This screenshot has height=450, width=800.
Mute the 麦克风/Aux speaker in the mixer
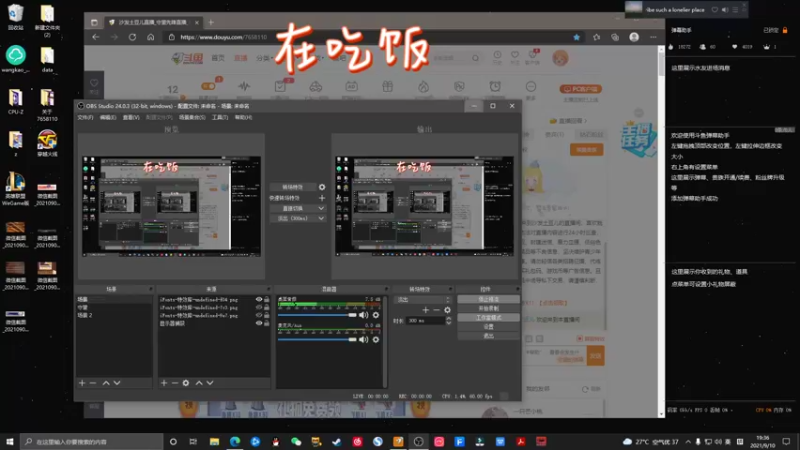[x=364, y=339]
